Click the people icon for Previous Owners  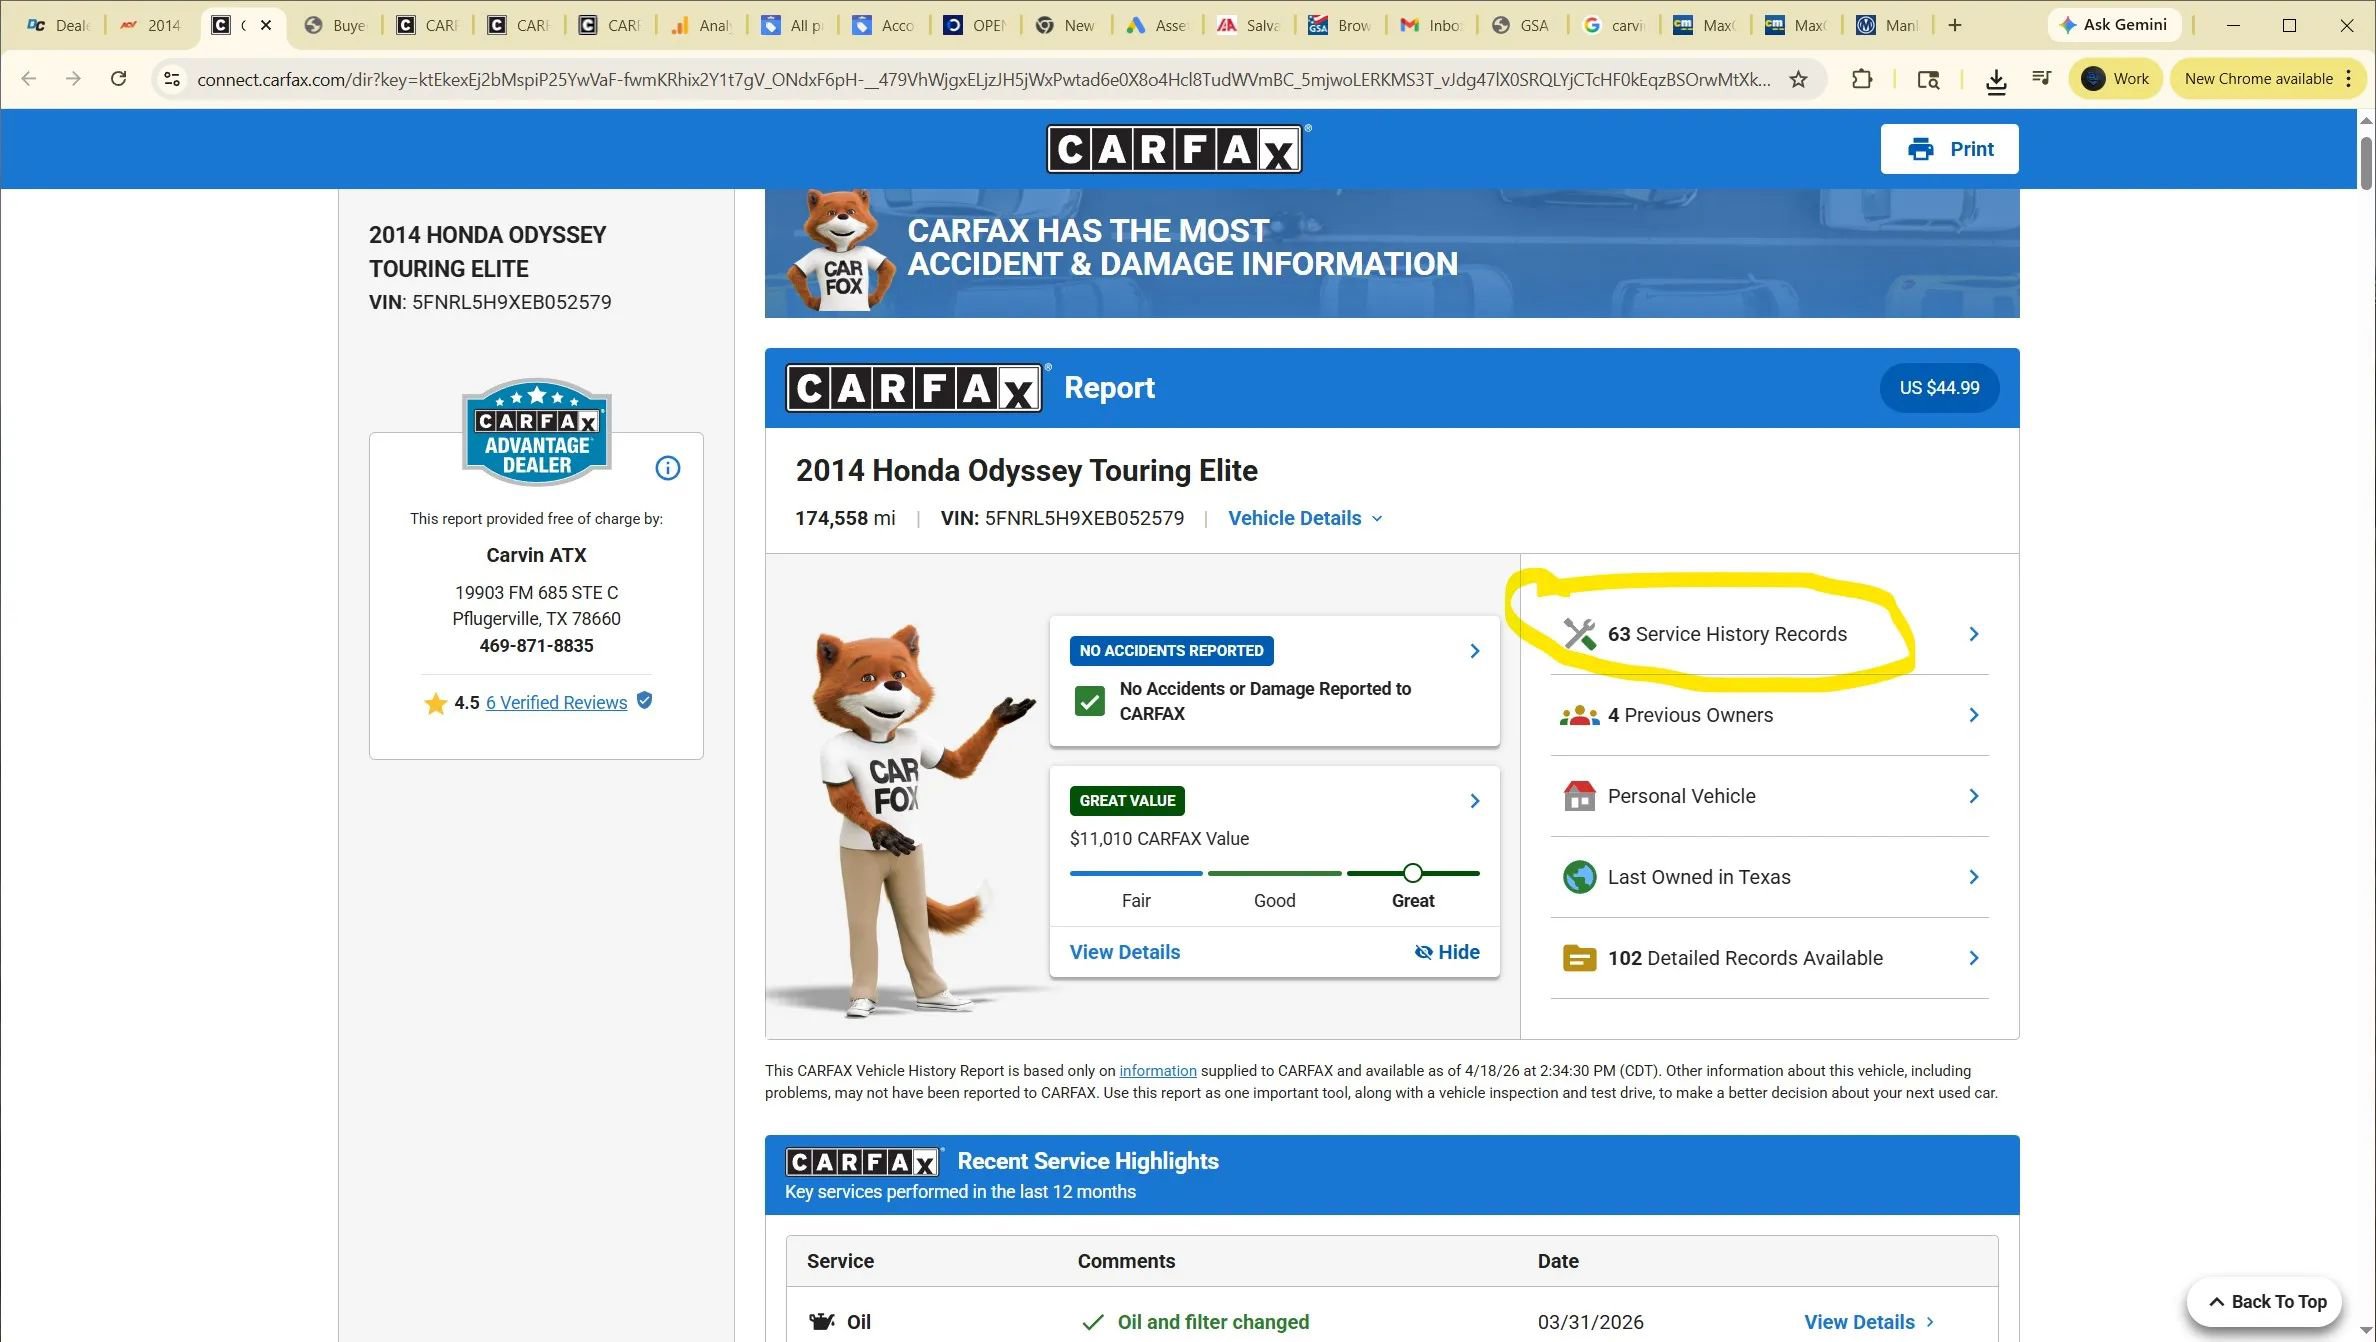click(1579, 715)
